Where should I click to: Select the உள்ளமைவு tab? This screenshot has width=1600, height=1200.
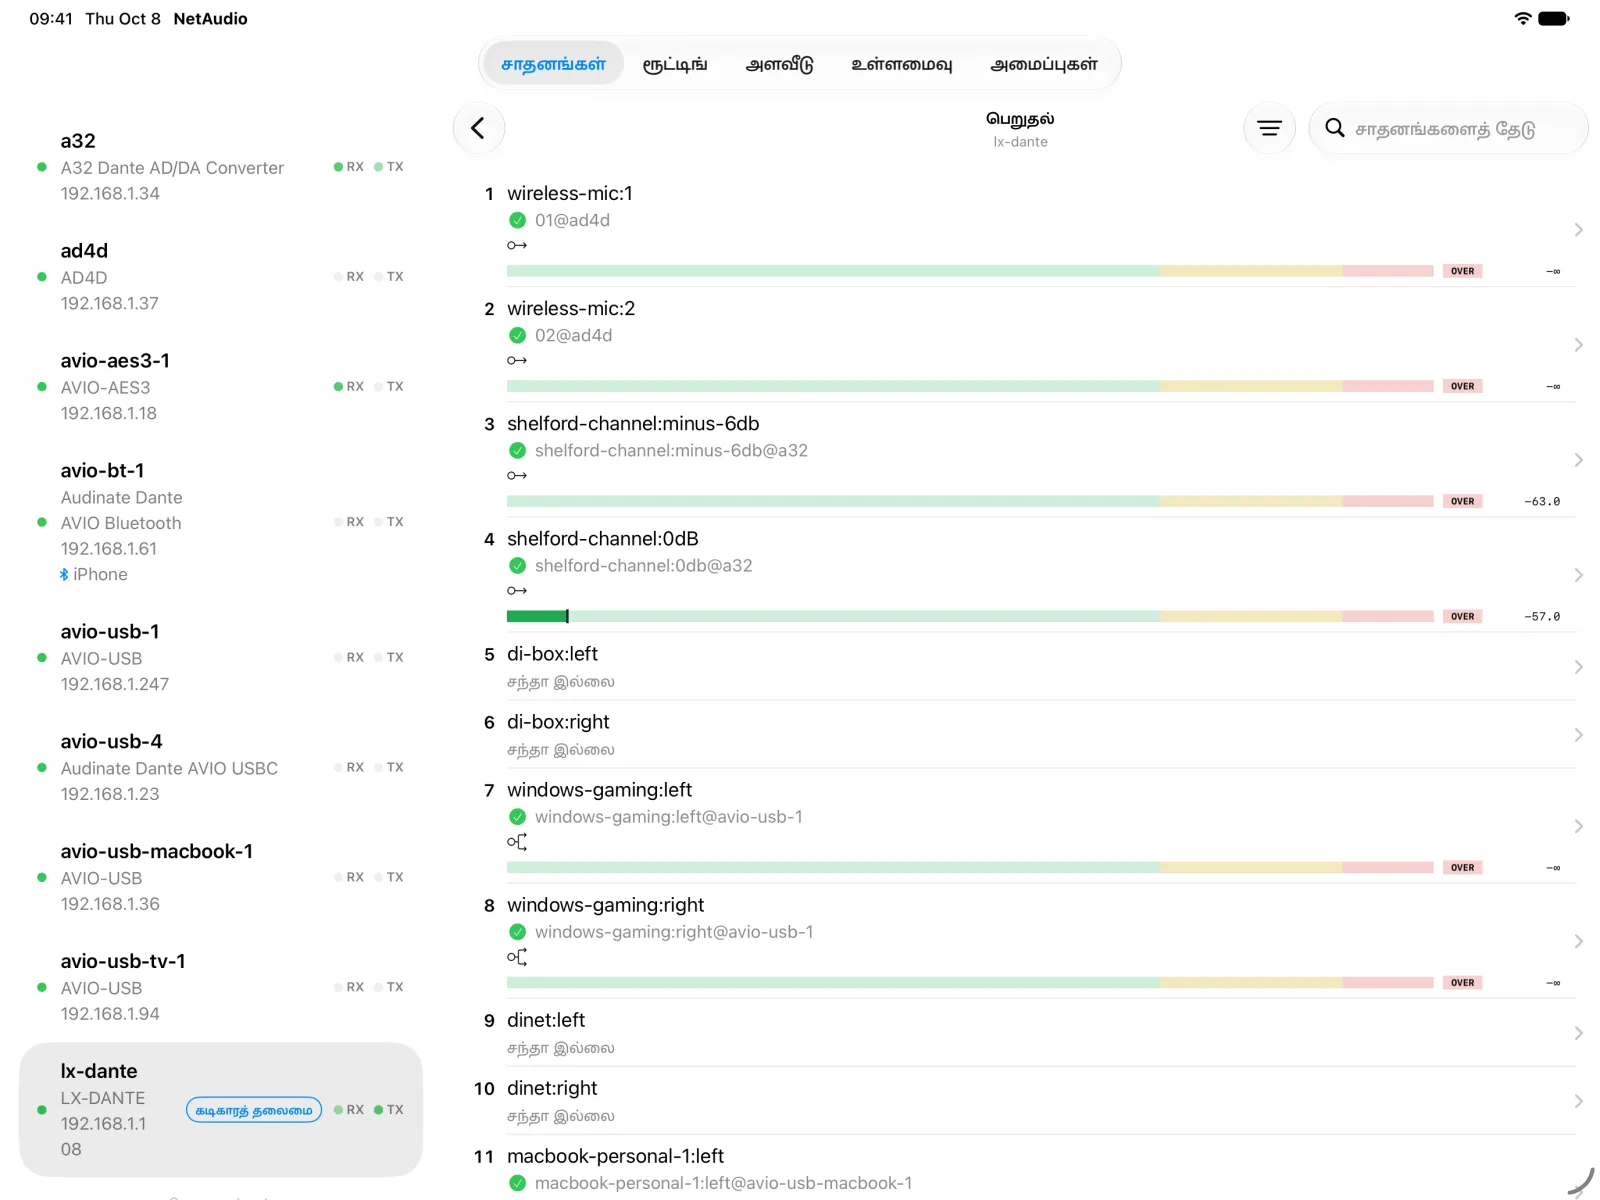pyautogui.click(x=901, y=64)
